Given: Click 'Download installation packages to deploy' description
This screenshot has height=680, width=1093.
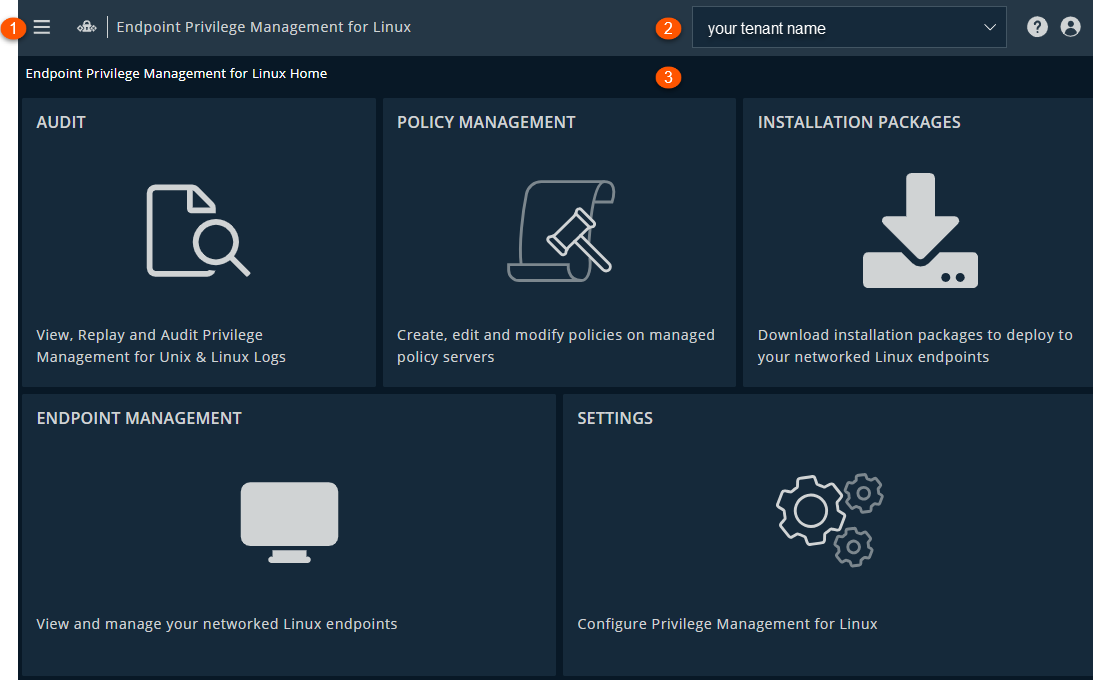Looking at the screenshot, I should point(915,346).
